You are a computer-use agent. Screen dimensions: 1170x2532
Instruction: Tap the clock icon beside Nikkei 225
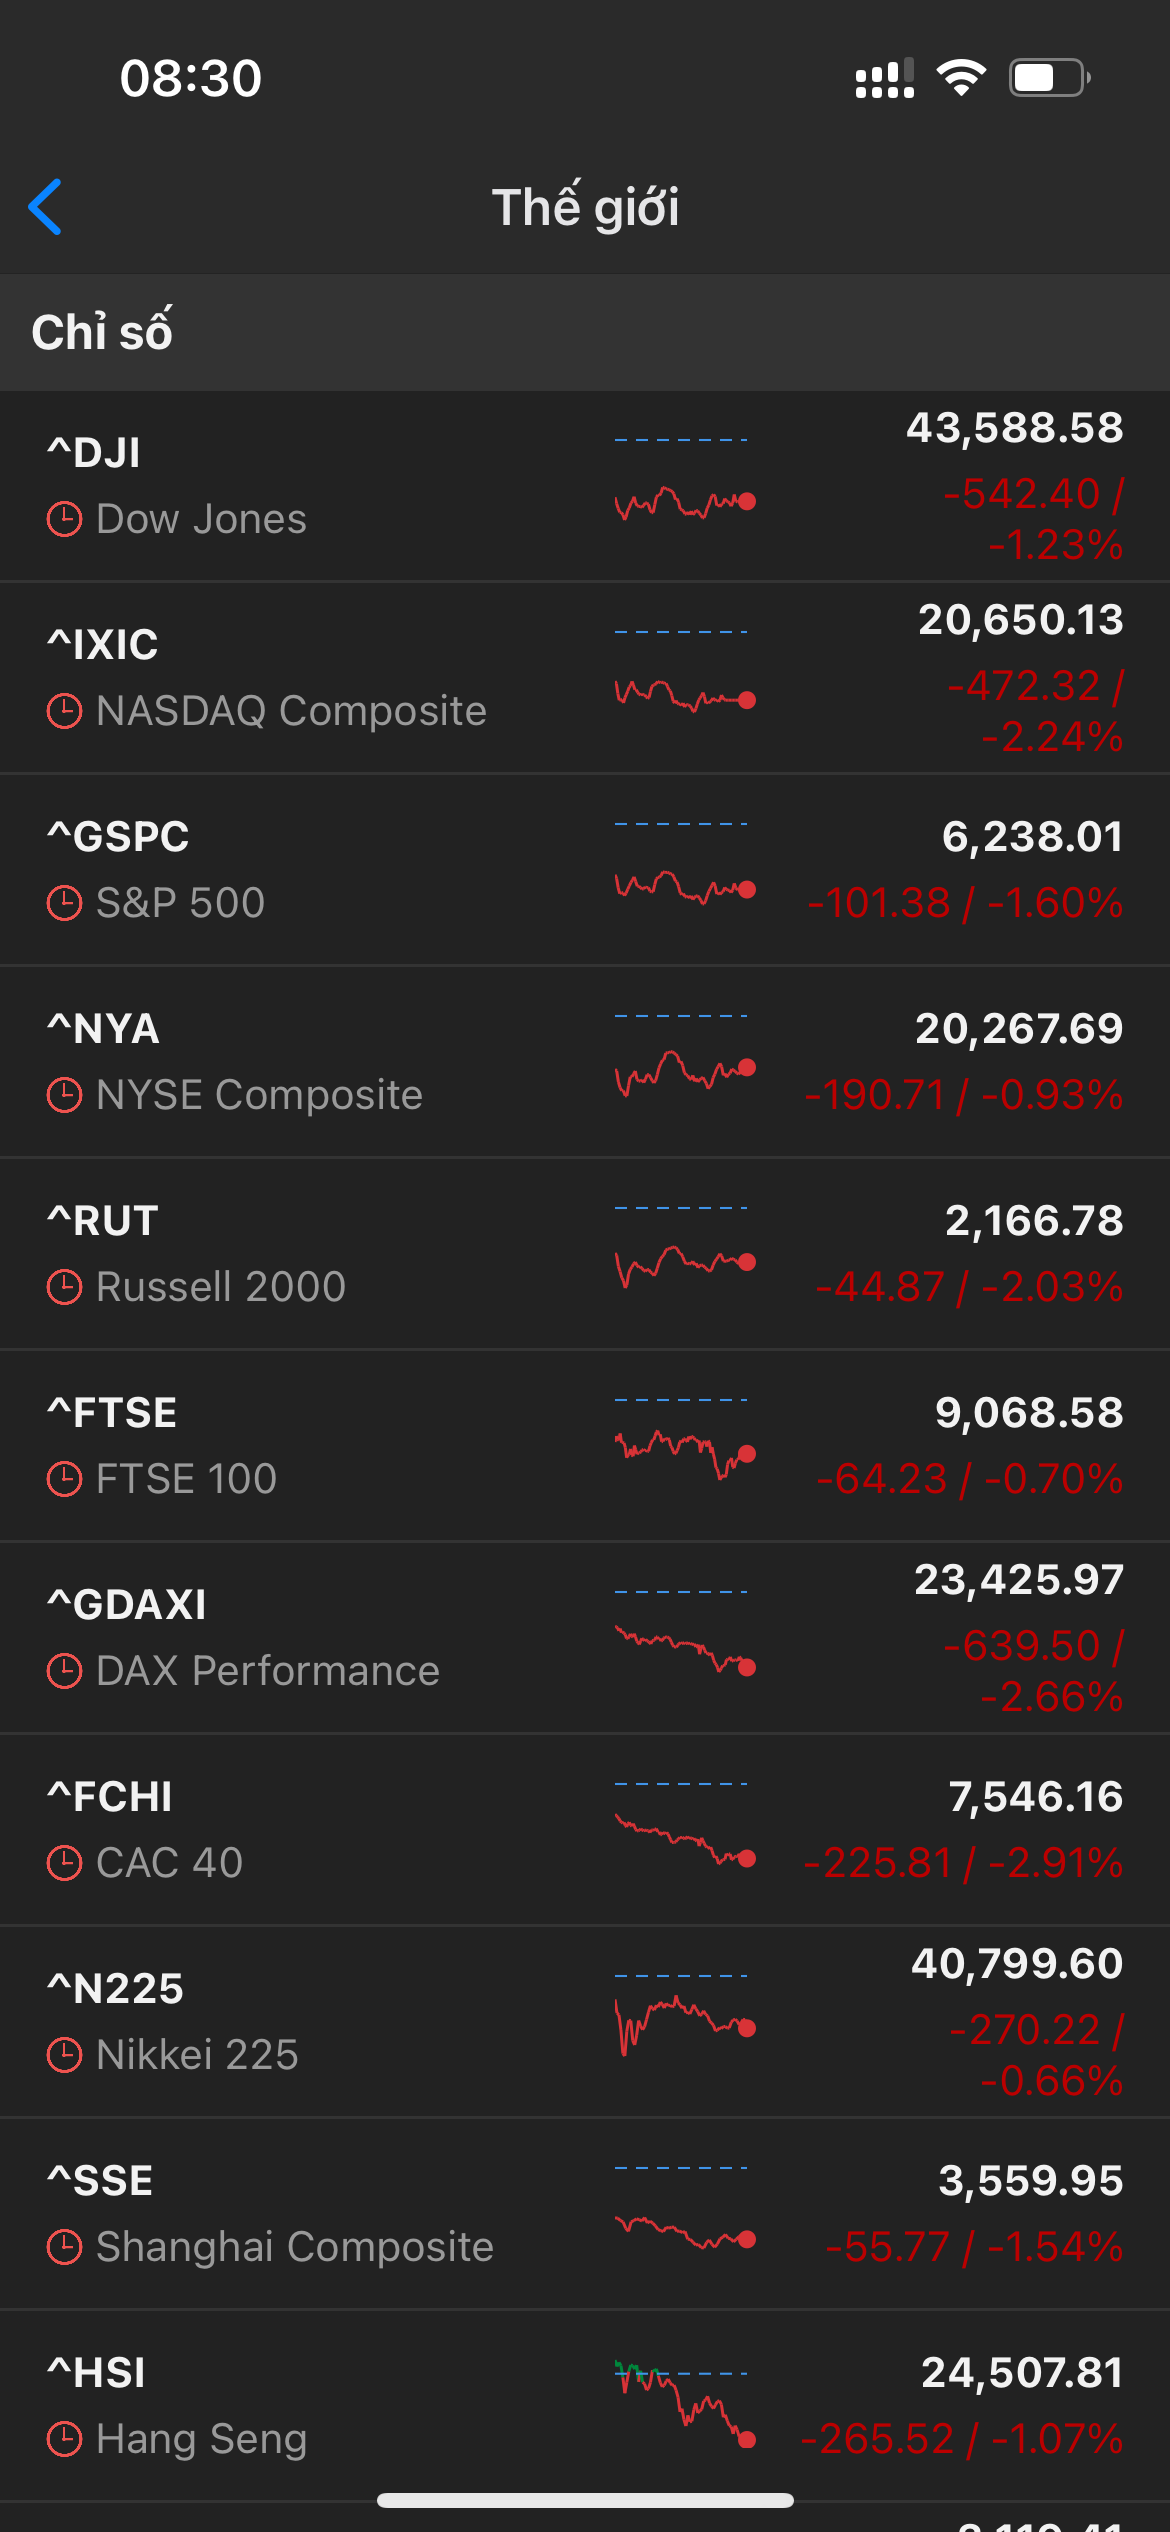tap(65, 2056)
